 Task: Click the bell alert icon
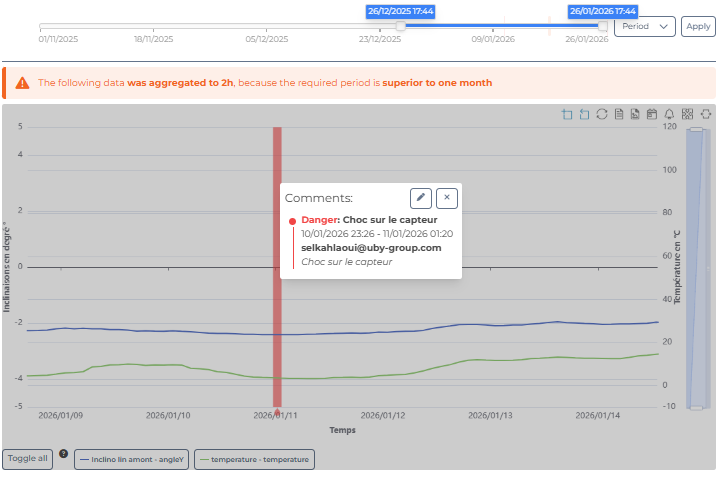pos(669,114)
